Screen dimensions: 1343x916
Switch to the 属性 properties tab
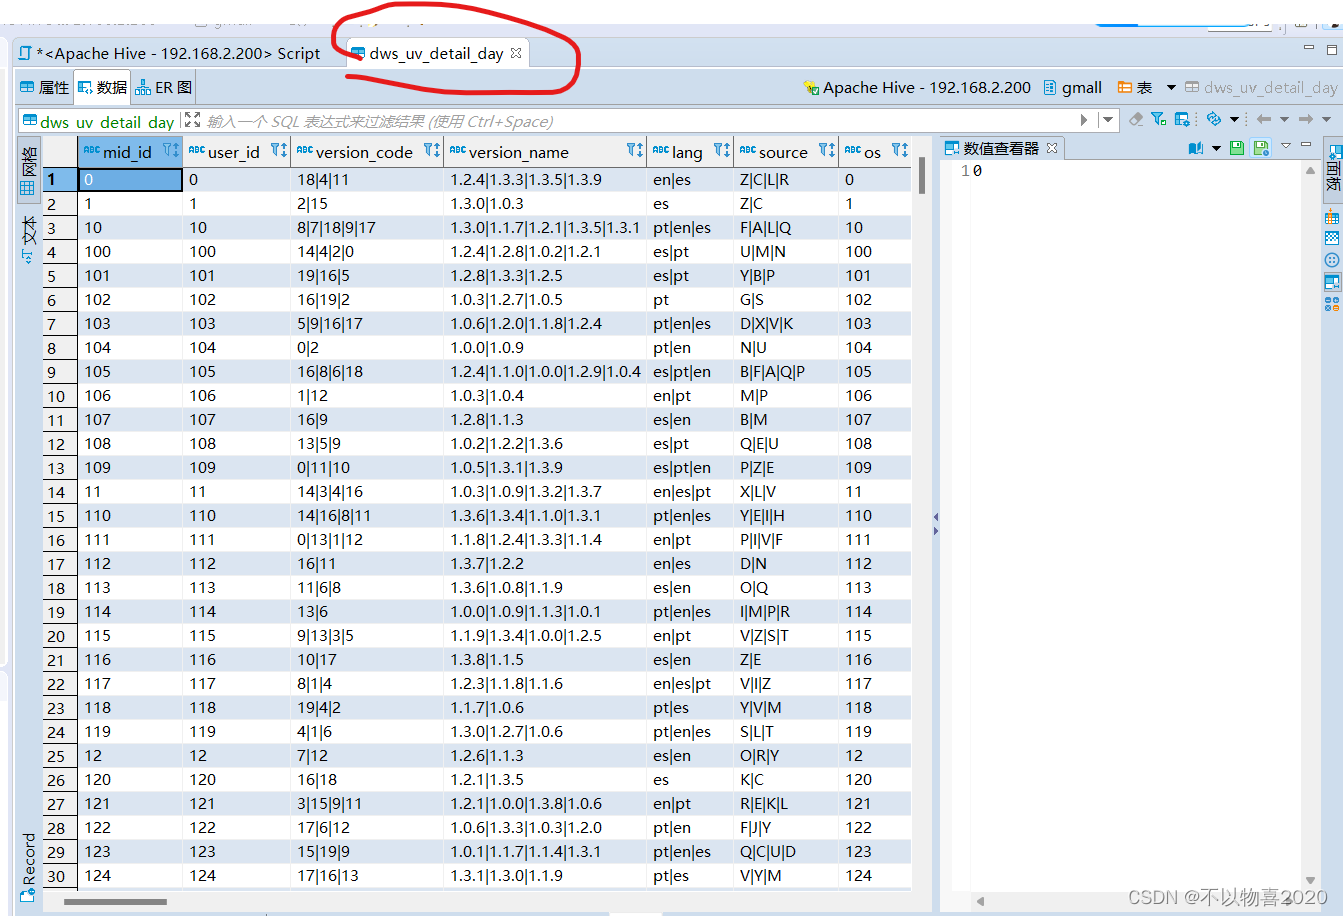(45, 87)
